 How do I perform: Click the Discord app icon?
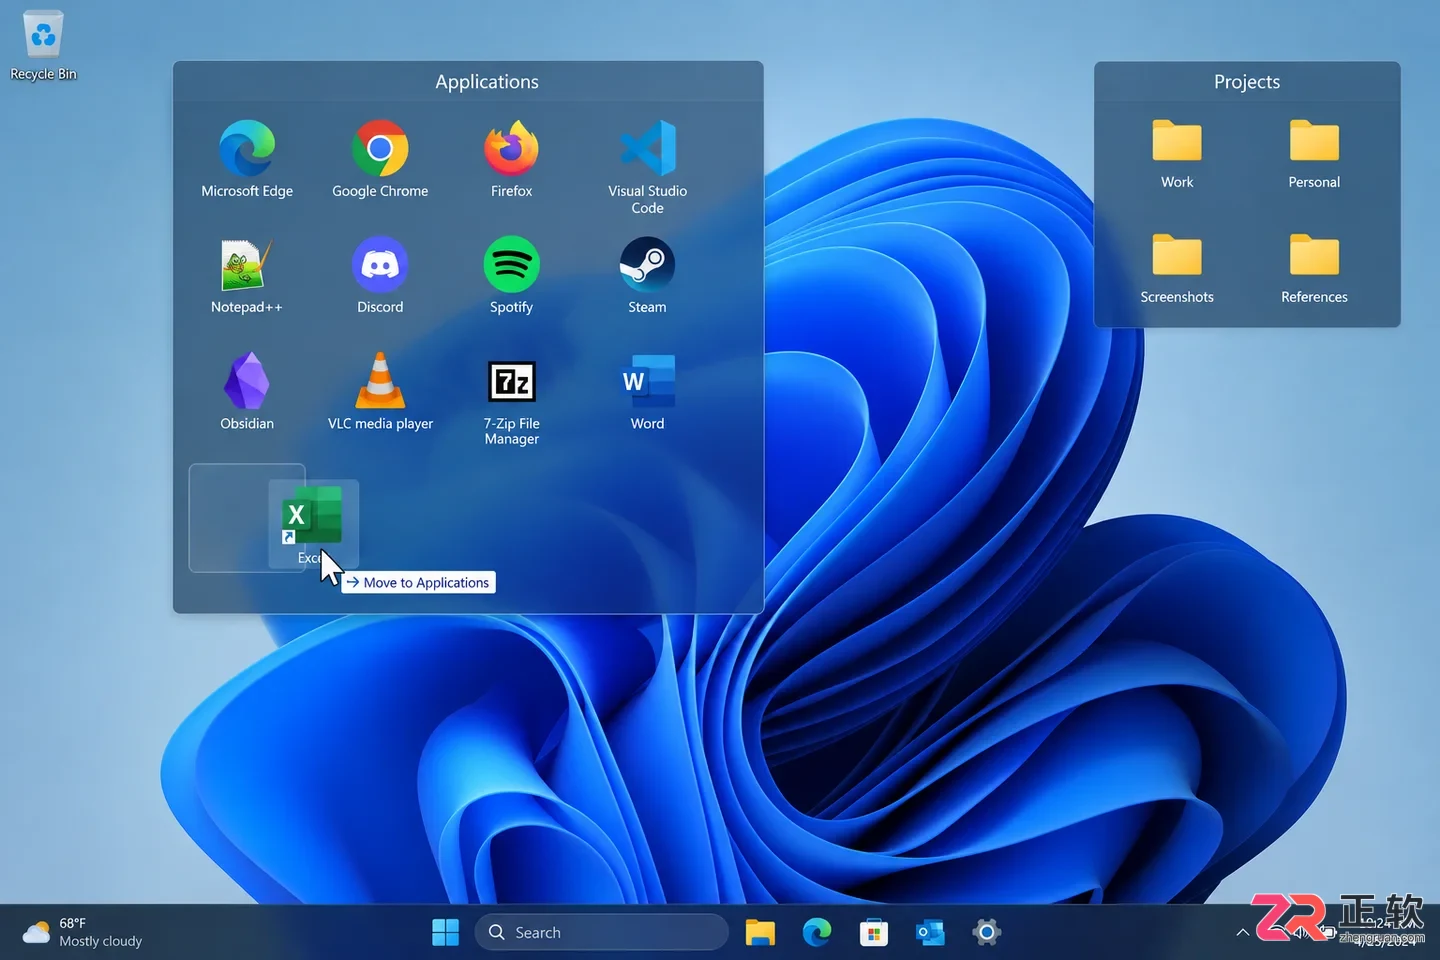[380, 265]
